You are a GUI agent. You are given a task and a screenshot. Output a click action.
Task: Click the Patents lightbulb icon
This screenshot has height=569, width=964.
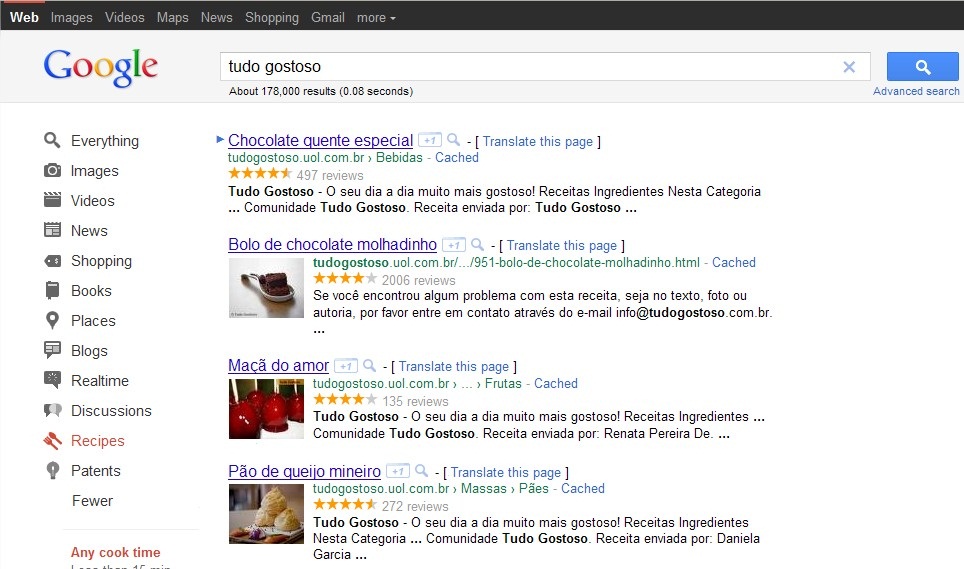click(x=53, y=470)
